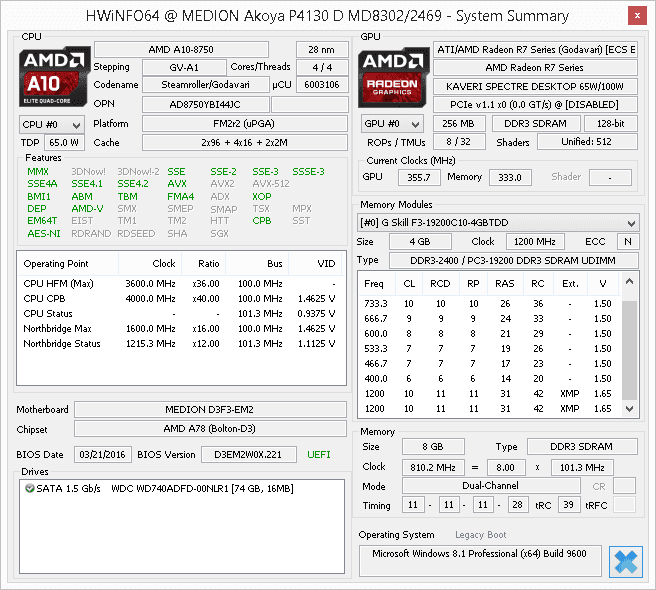This screenshot has width=656, height=590.
Task: Open the GPU #0 selector dropdown
Action: click(x=392, y=124)
